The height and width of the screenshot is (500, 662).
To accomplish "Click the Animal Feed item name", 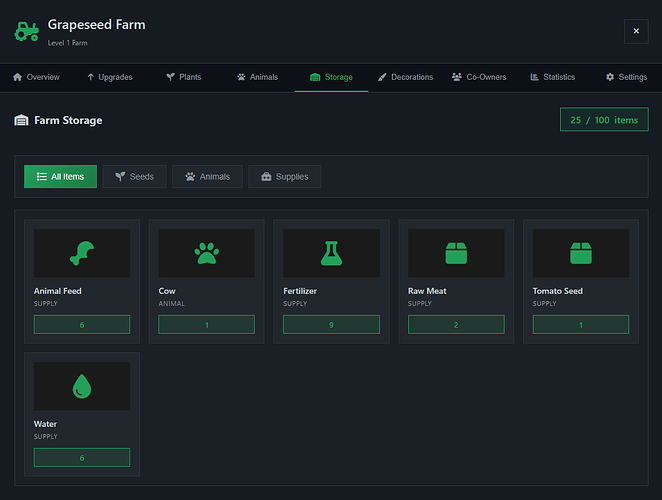I will click(57, 291).
